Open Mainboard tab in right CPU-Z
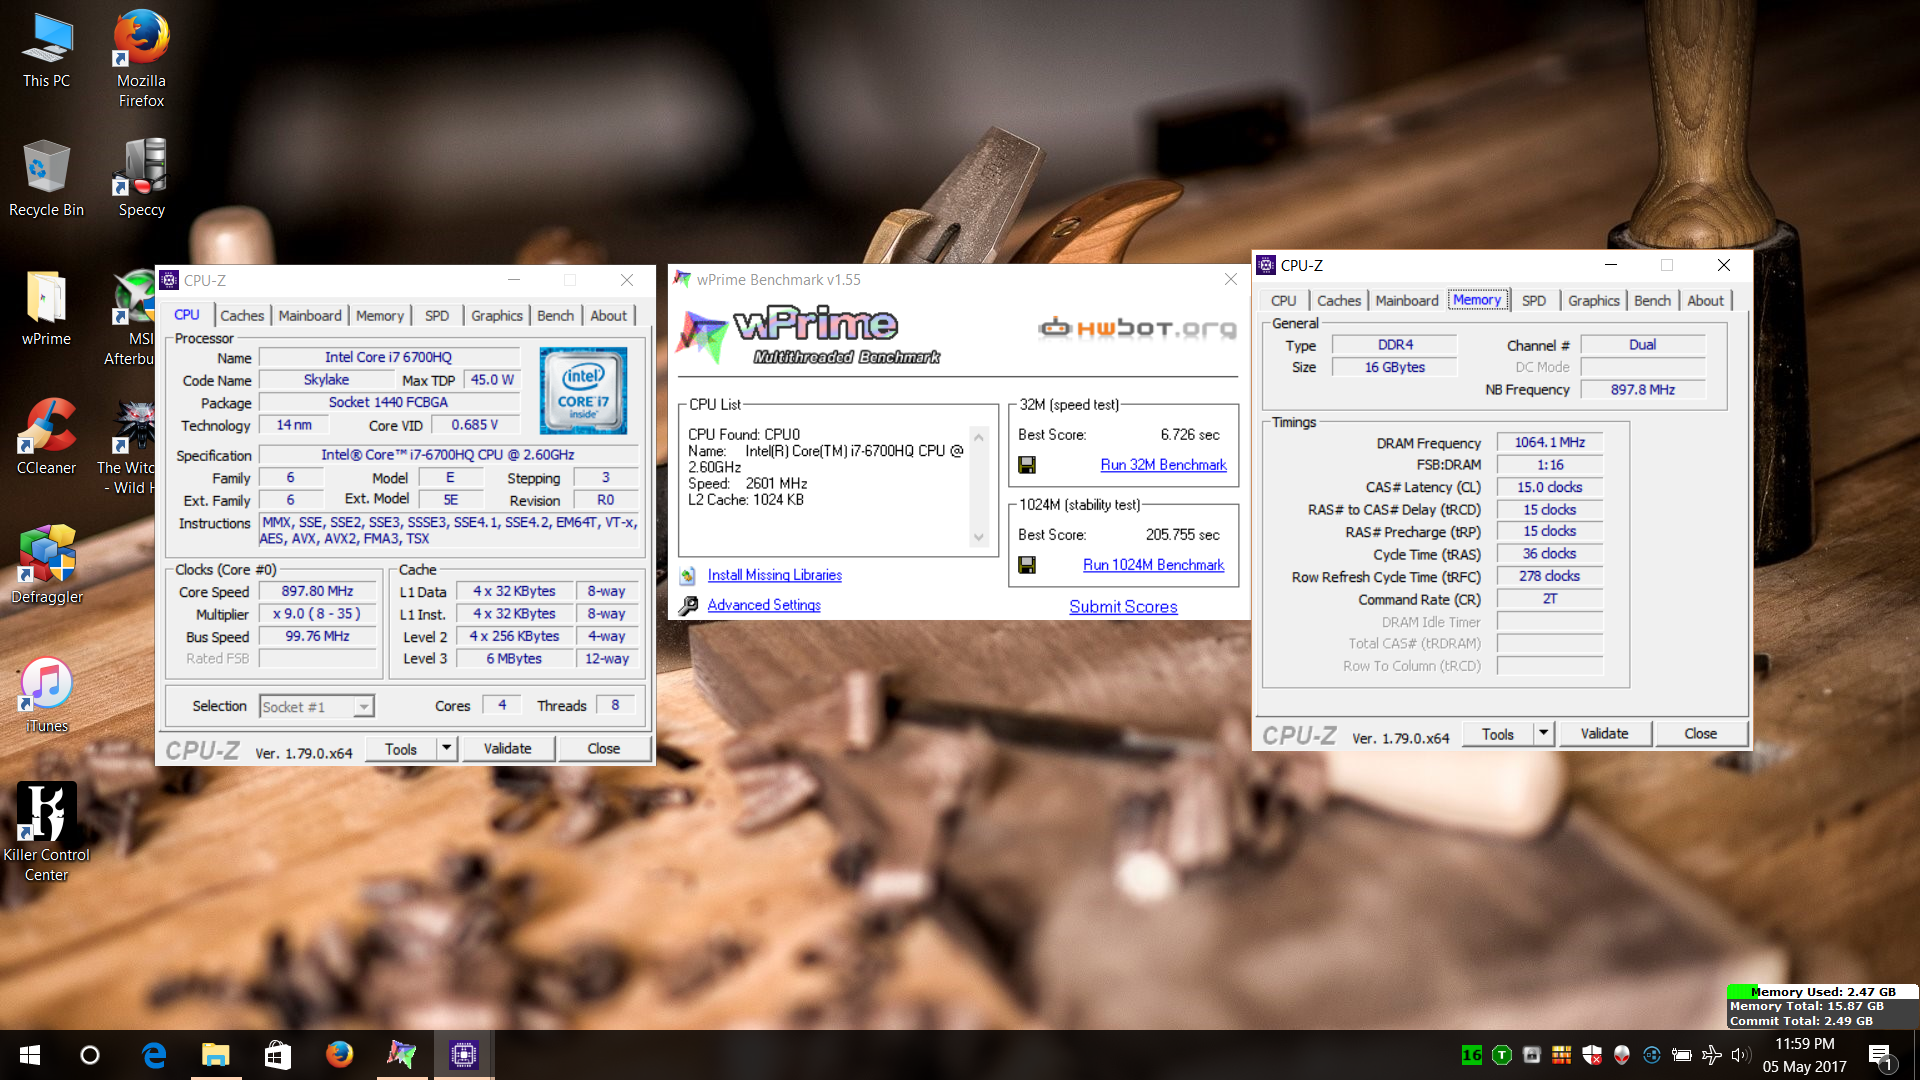1920x1080 pixels. tap(1407, 300)
